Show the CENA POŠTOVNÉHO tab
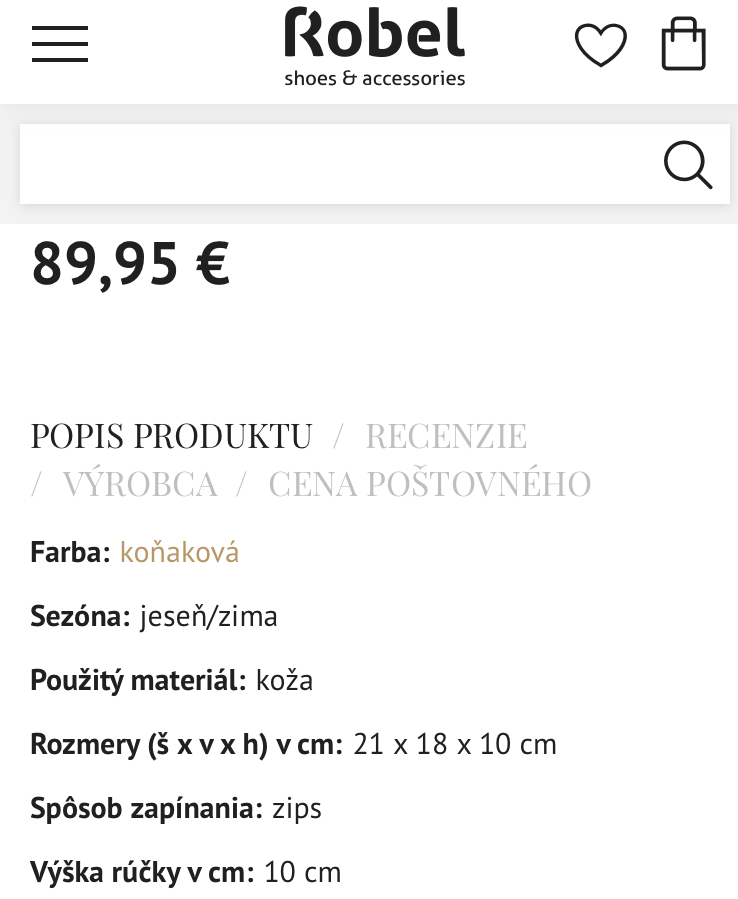This screenshot has height=899, width=738. point(430,484)
